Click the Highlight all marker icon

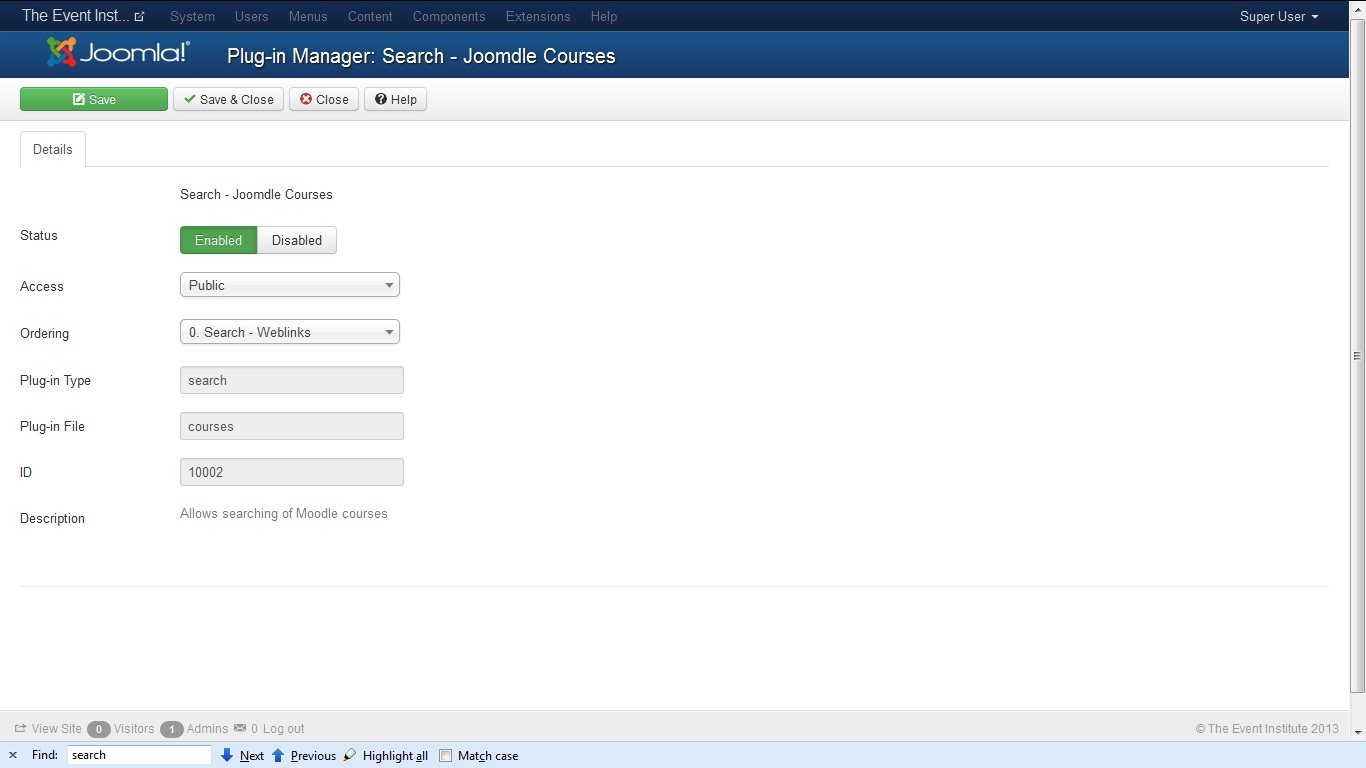pos(349,755)
